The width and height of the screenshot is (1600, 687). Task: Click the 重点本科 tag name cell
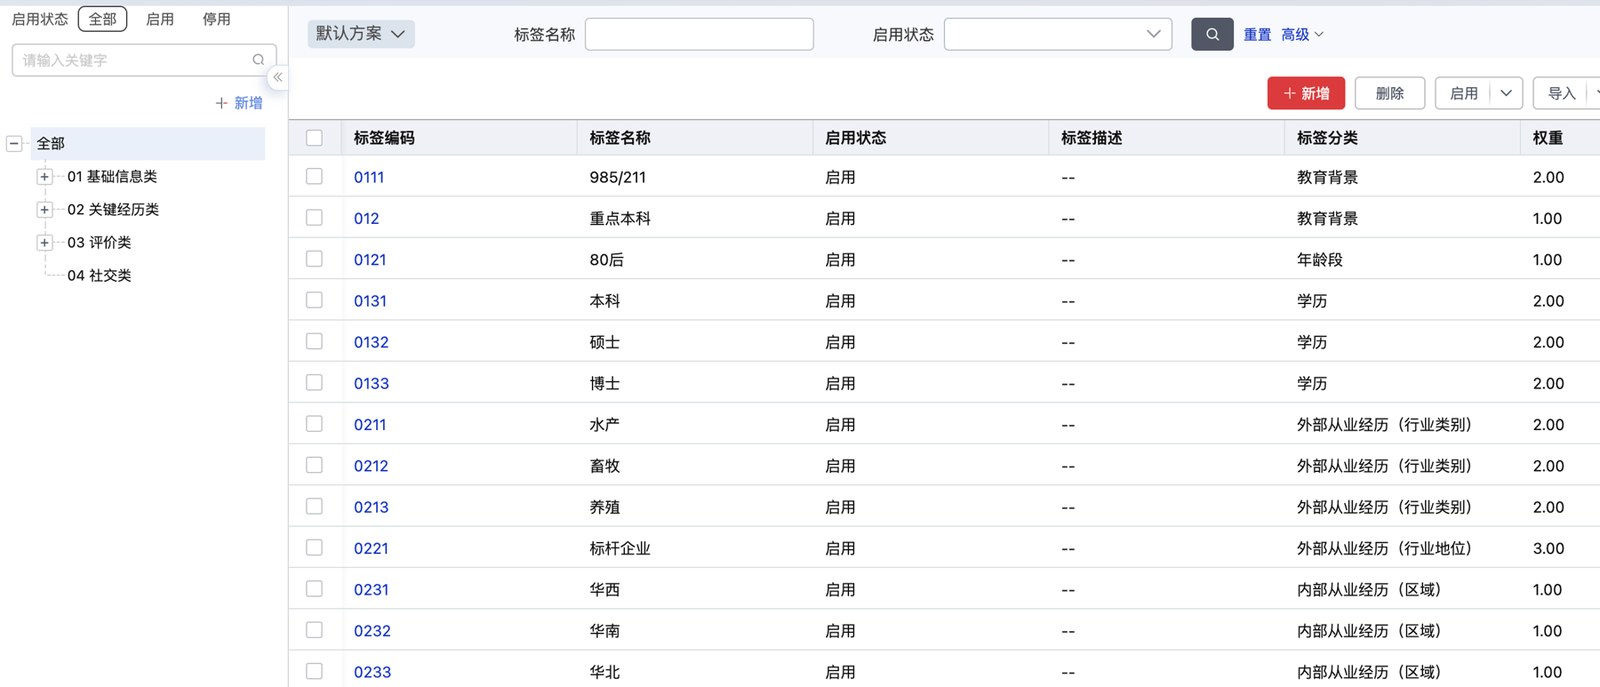click(x=620, y=219)
